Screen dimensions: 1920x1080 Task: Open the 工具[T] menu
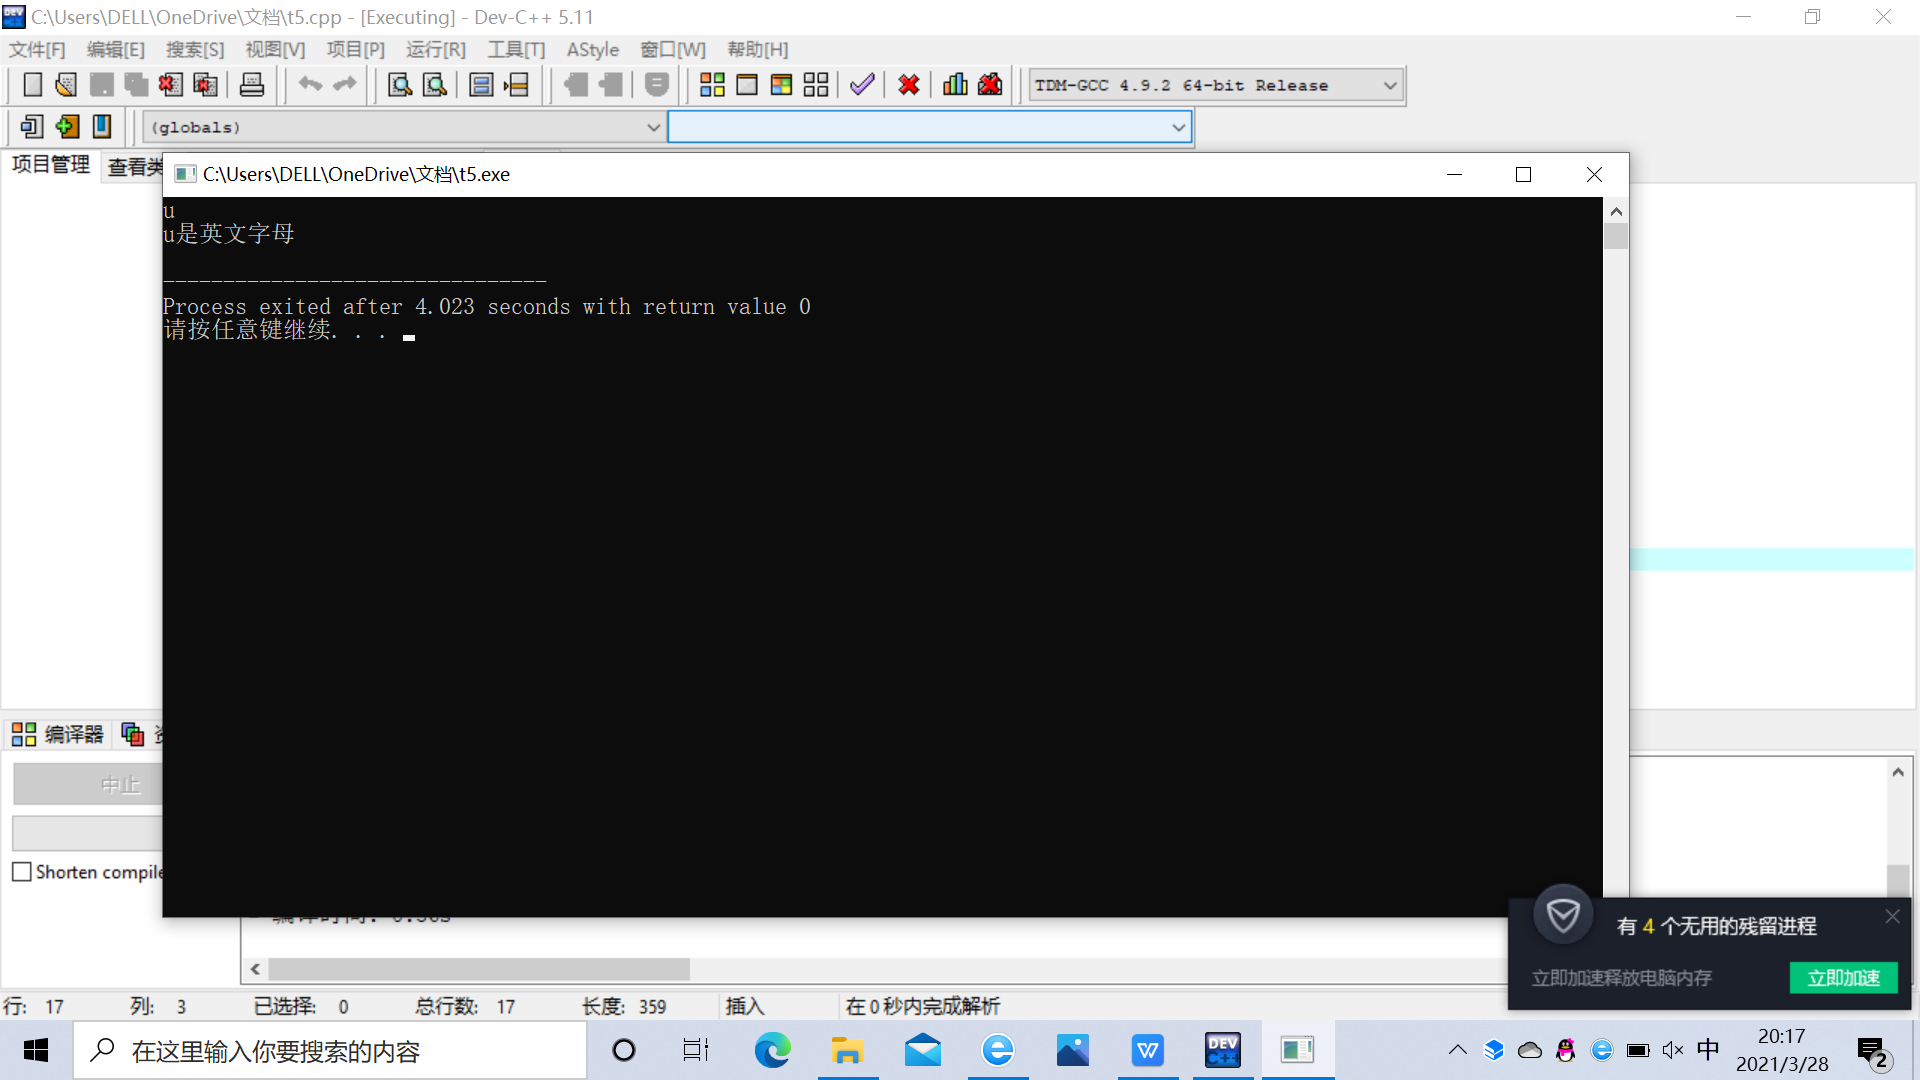tap(516, 49)
